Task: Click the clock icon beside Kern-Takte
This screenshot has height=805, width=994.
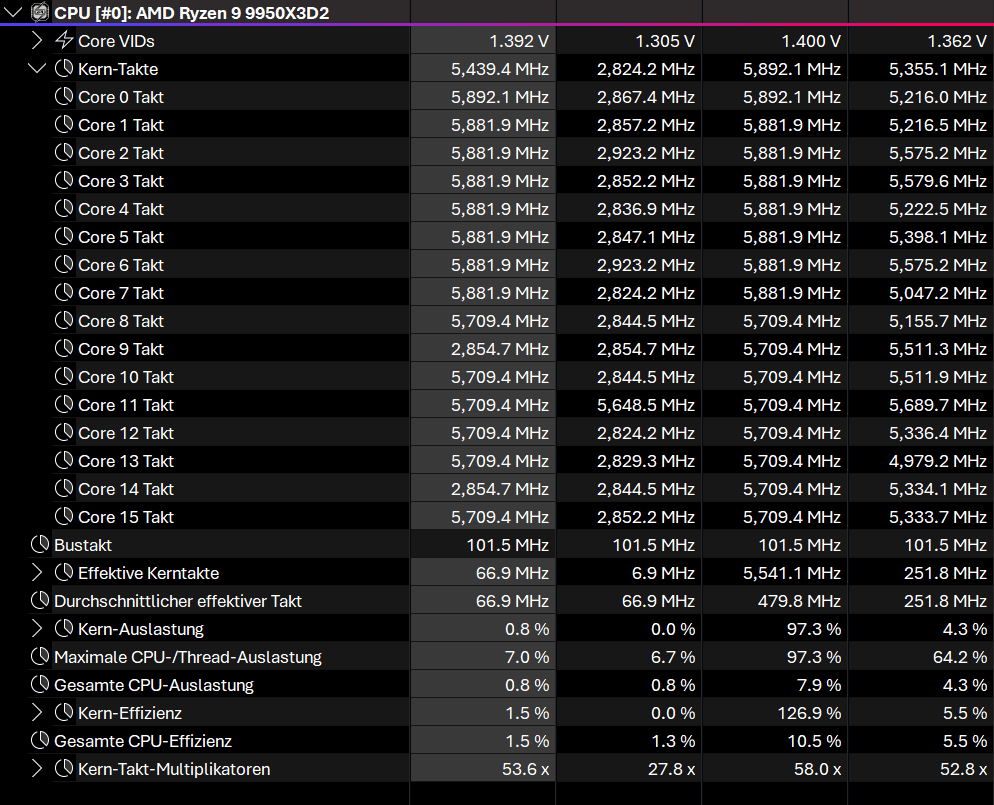Action: [64, 68]
